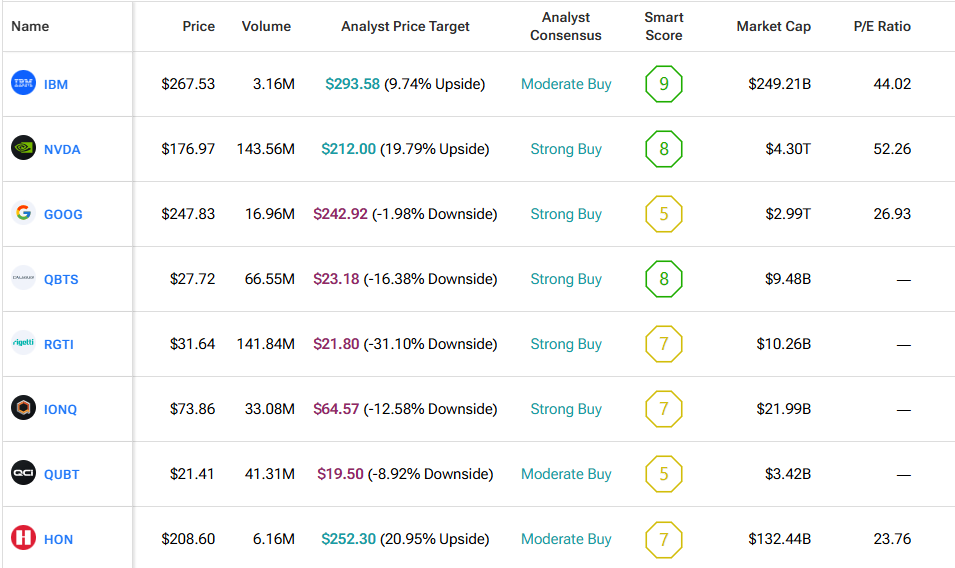955x568 pixels.
Task: Select the 23.76 HON P/E ratio
Action: 892,539
